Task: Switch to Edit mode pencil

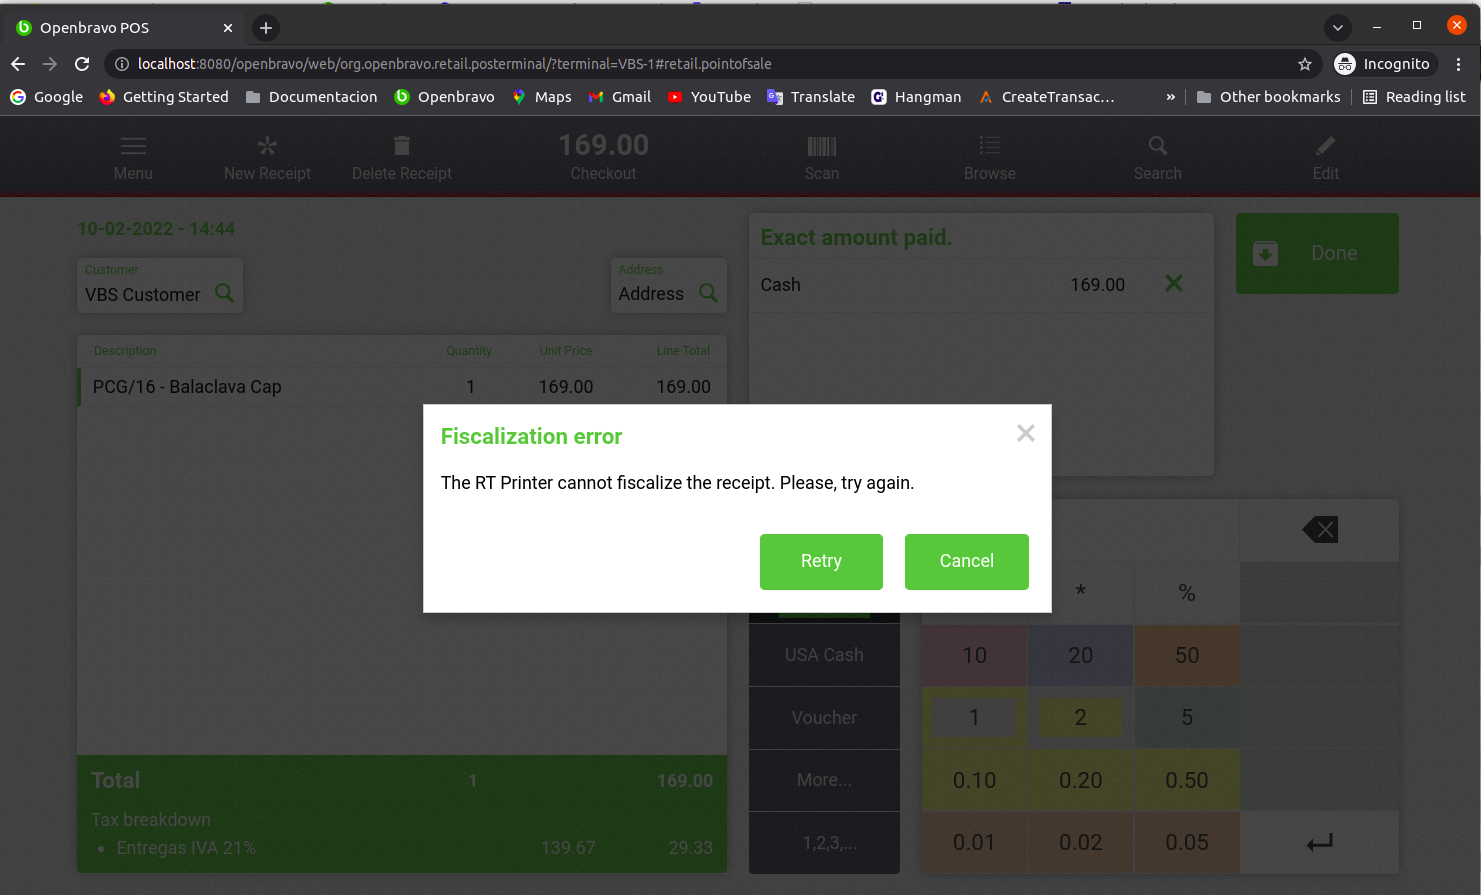Action: (1326, 146)
